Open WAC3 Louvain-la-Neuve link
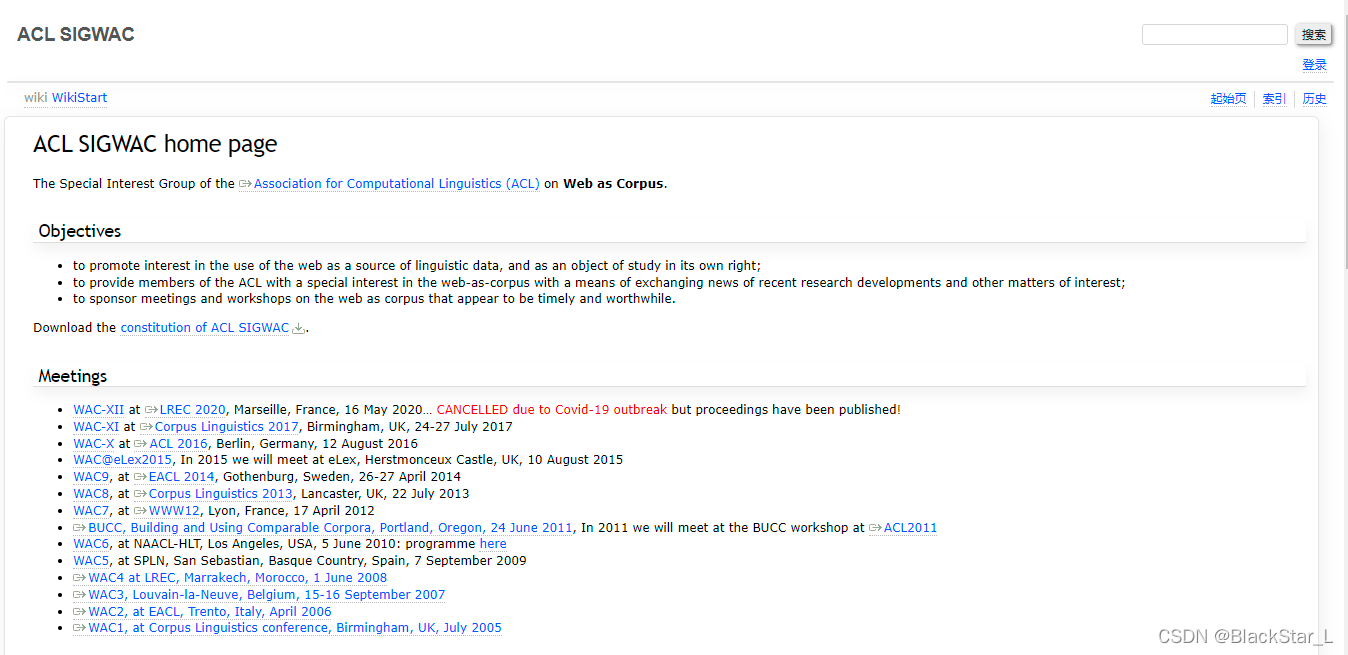 click(267, 595)
